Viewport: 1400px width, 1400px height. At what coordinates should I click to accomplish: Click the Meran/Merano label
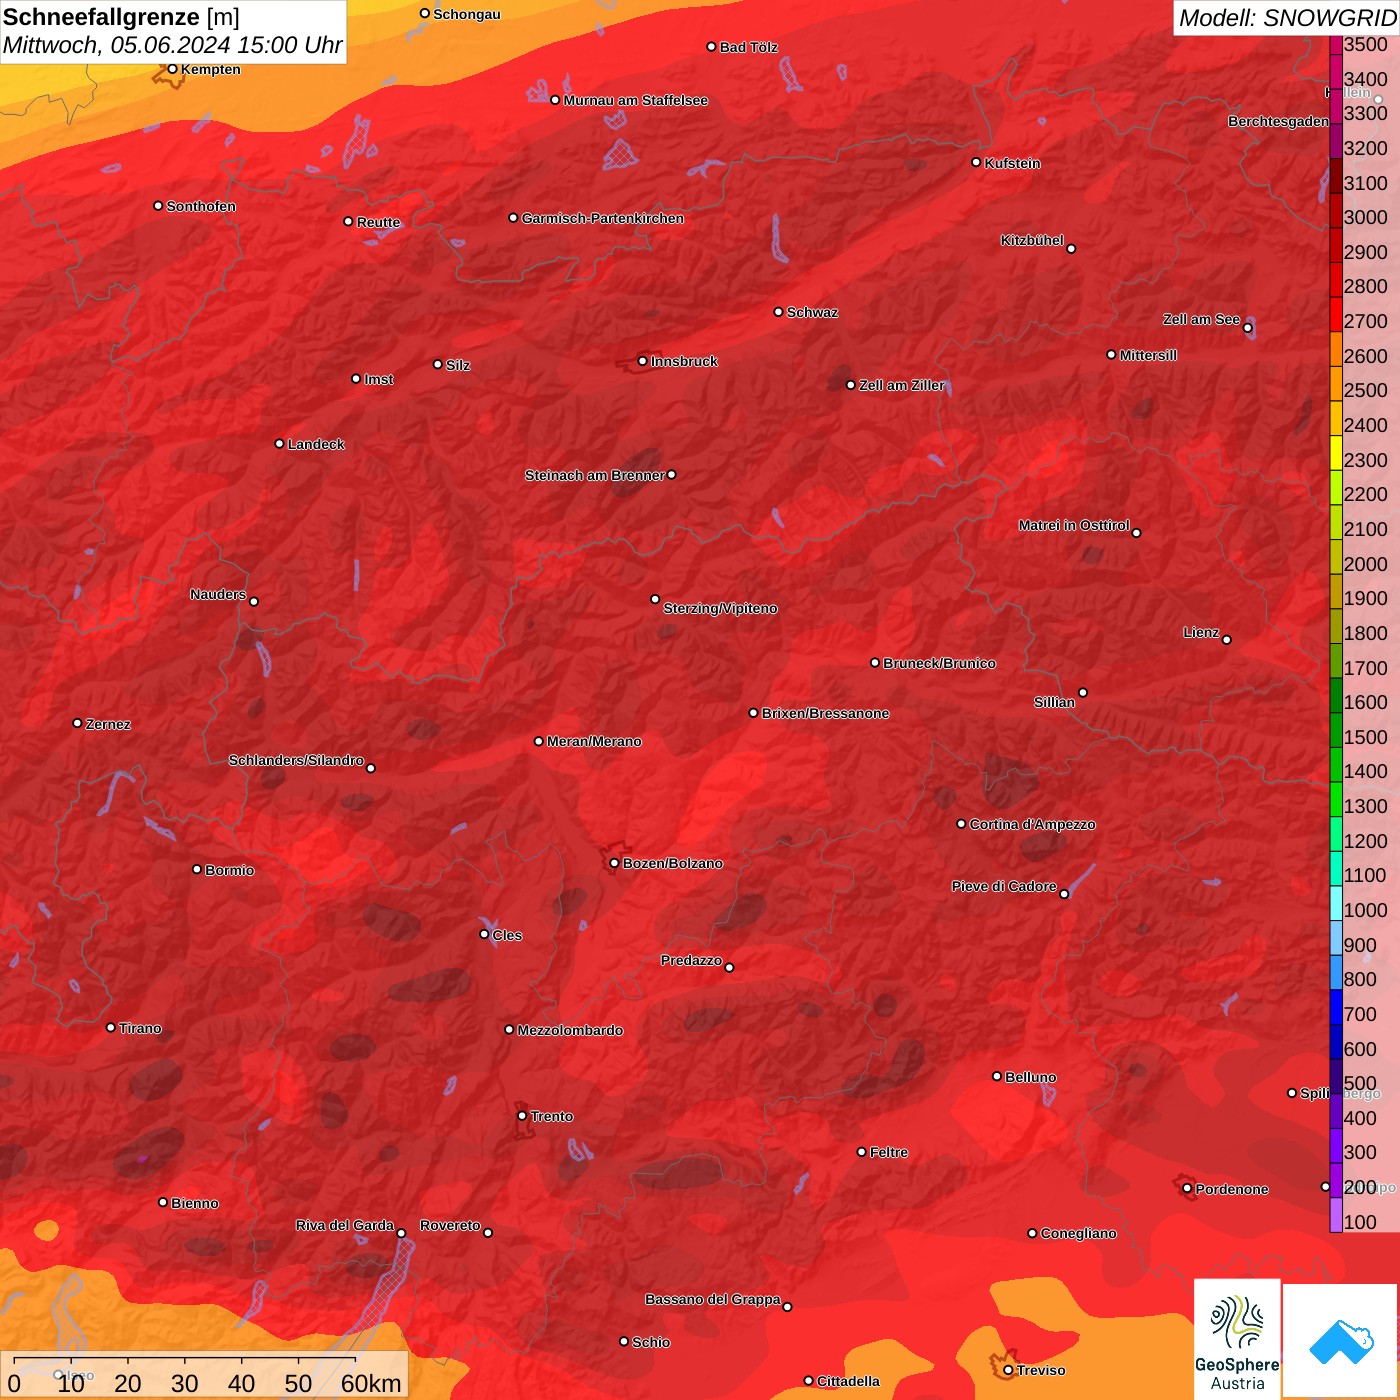tap(594, 741)
